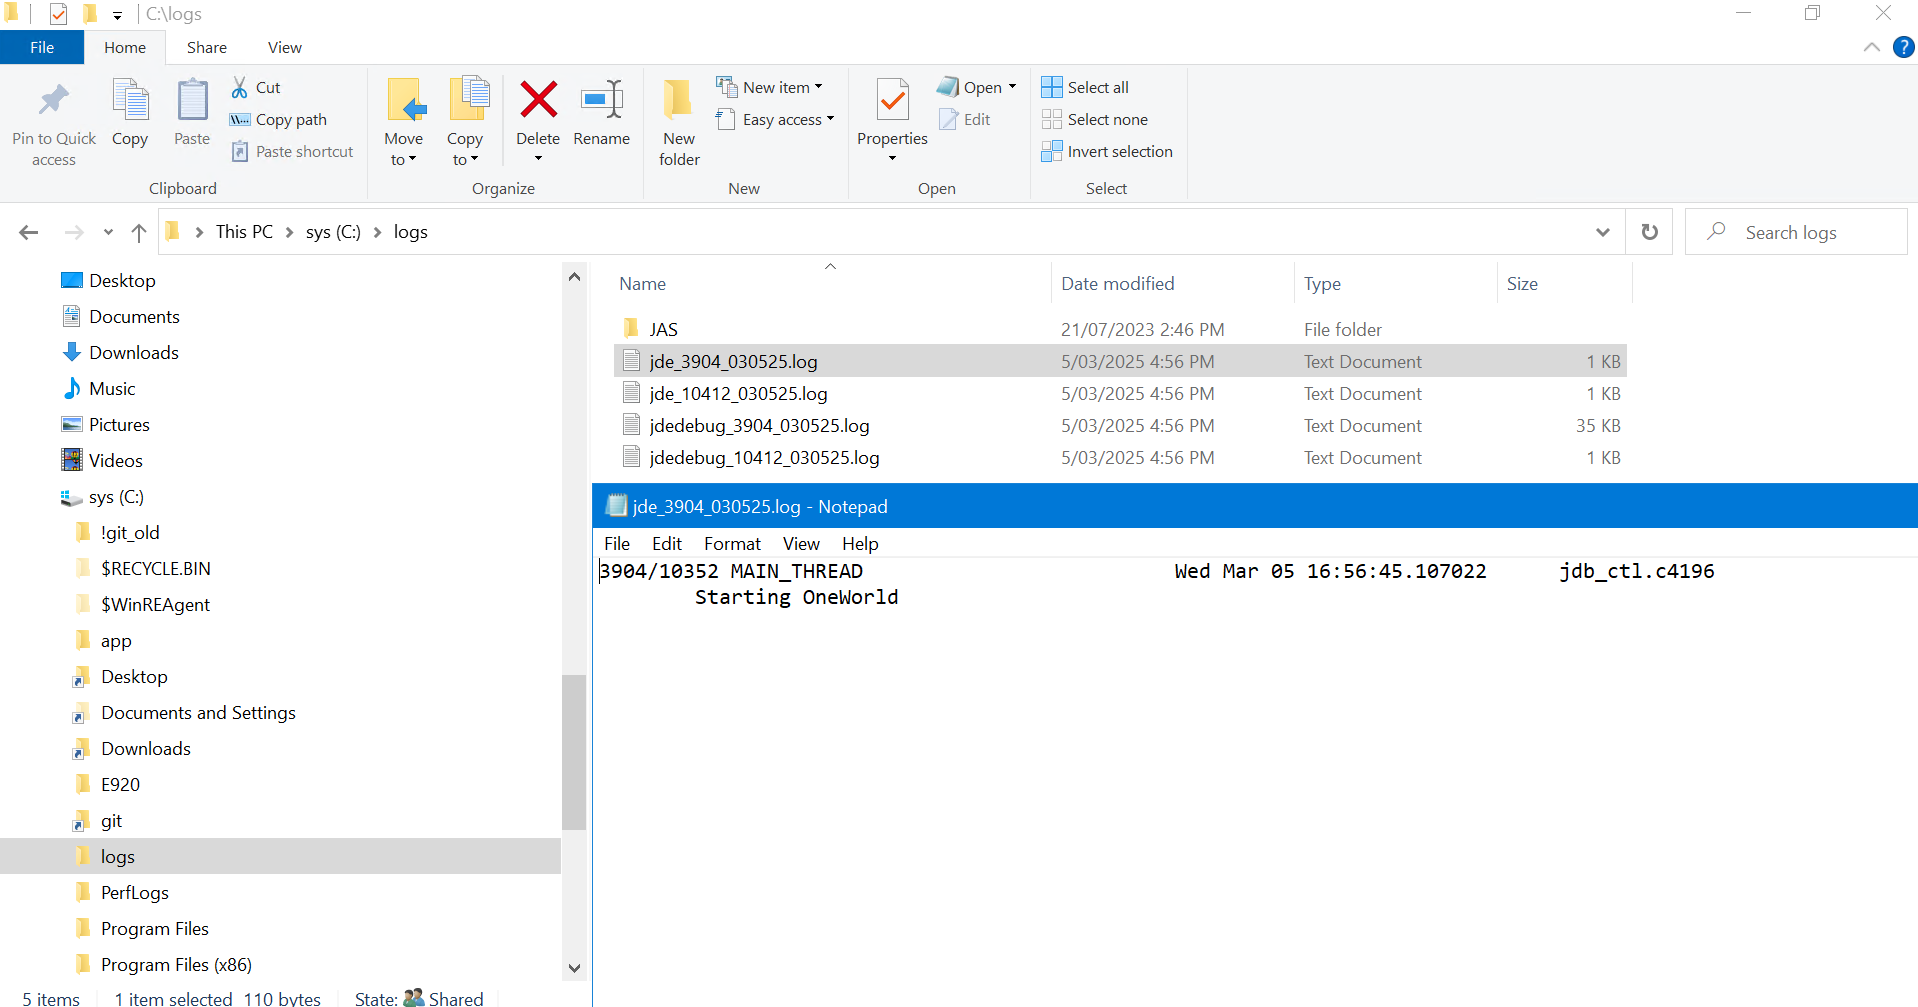The image size is (1918, 1007).
Task: Create a New folder from ribbon
Action: coord(679,120)
